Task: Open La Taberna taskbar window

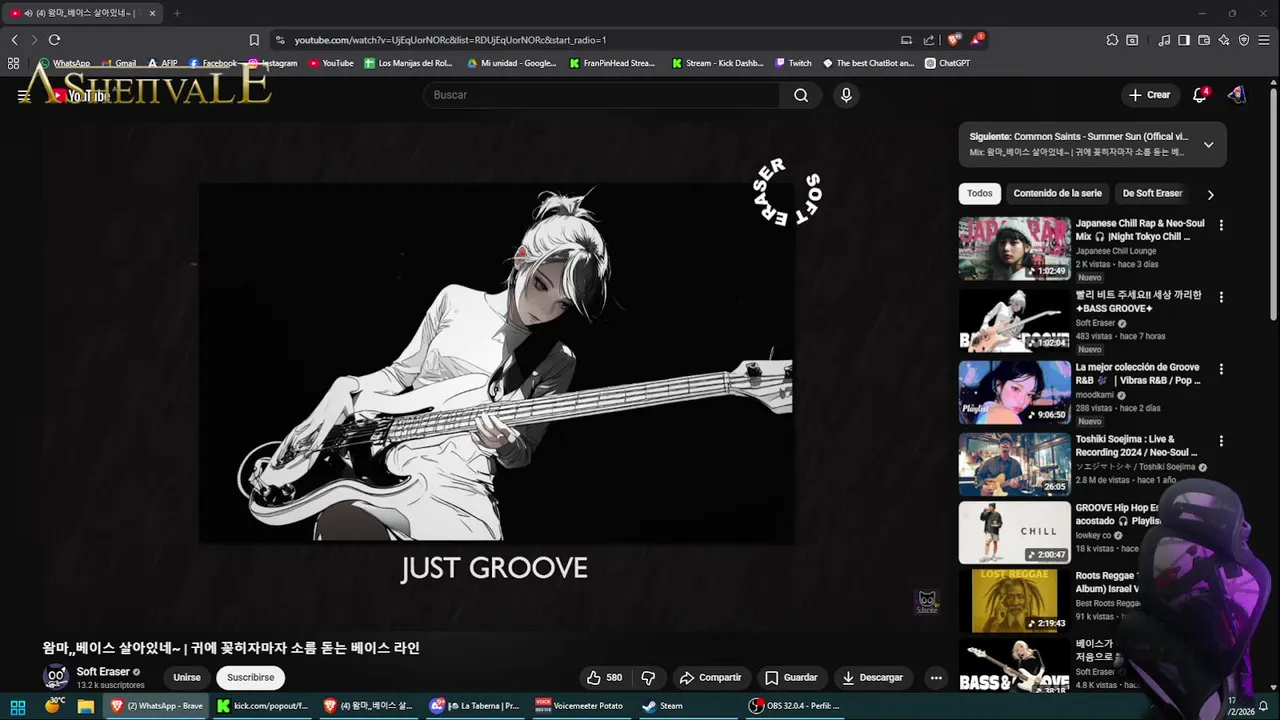Action: [474, 706]
